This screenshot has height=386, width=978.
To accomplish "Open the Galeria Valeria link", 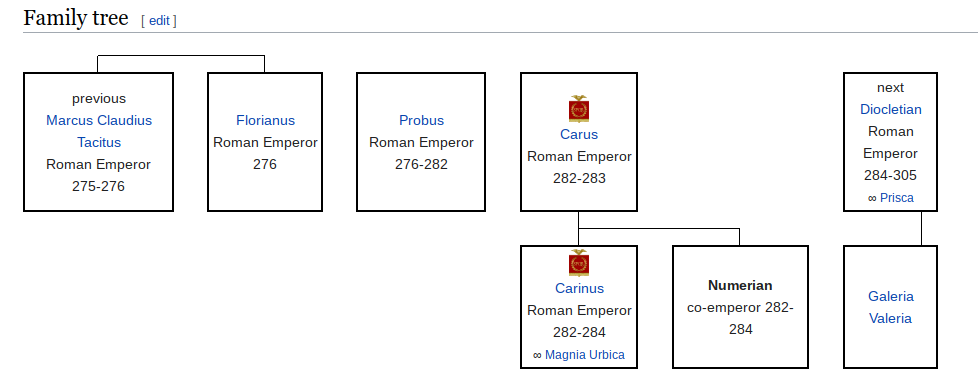I will [x=891, y=307].
